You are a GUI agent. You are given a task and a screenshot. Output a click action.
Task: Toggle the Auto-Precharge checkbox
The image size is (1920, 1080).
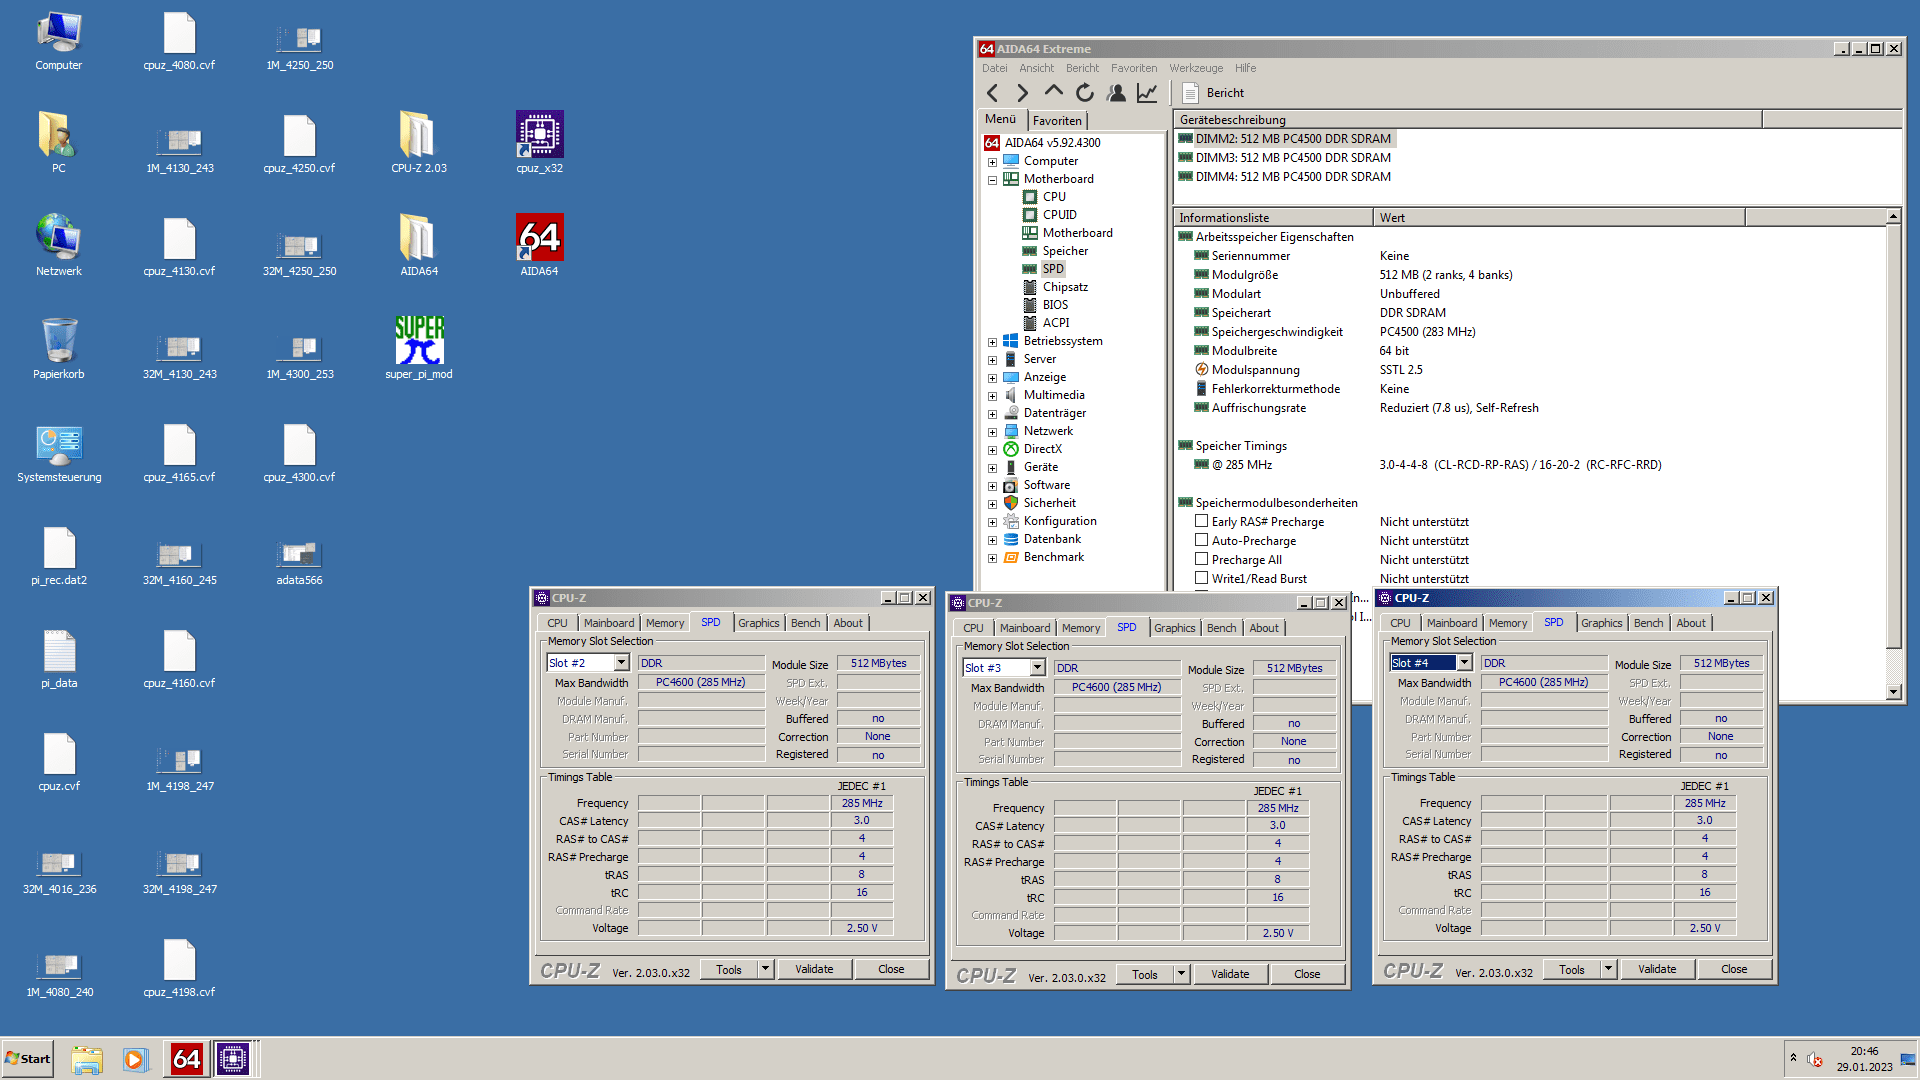[x=1202, y=540]
